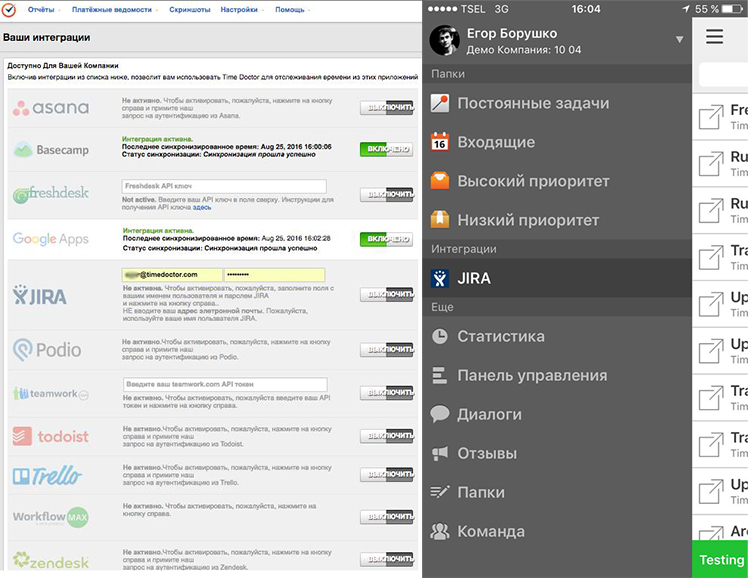Screen dimensions: 748x578
Task: Open the Платёжные ведомости menu
Action: point(114,10)
